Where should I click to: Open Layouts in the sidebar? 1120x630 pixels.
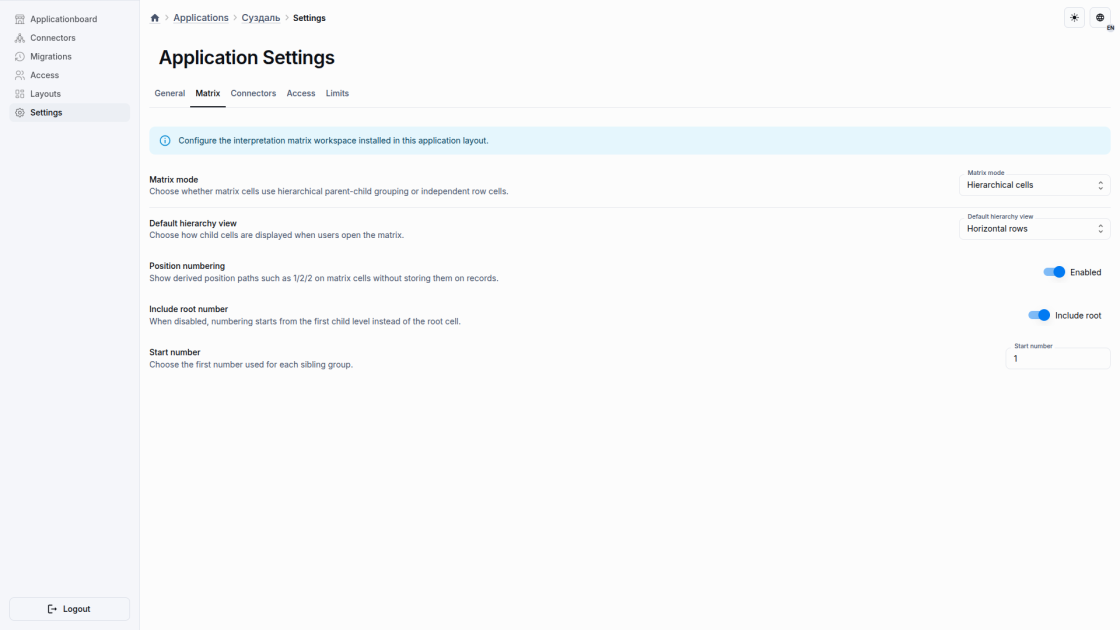[69, 94]
